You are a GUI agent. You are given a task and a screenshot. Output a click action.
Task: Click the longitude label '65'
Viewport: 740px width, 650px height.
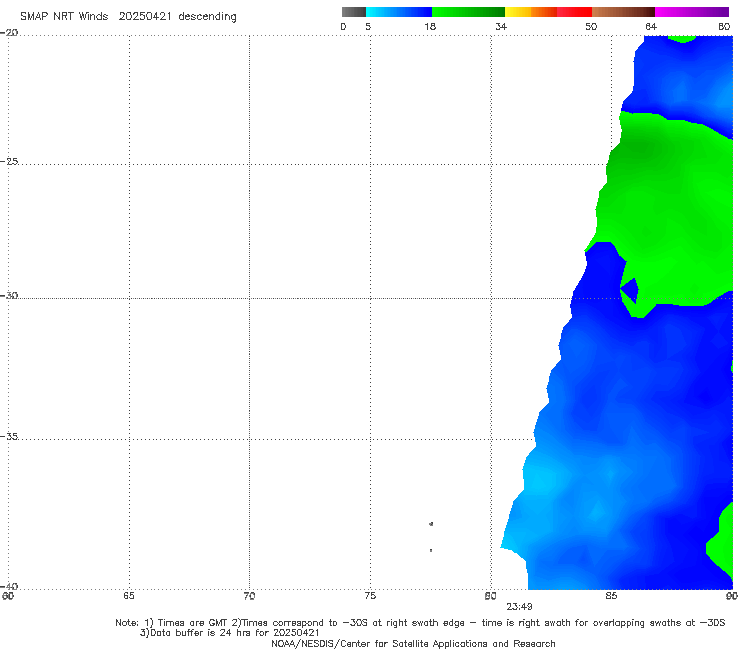pos(128,596)
